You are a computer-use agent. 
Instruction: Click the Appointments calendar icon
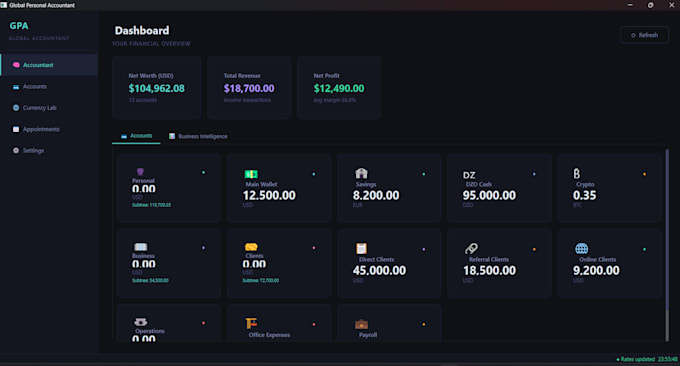click(16, 129)
